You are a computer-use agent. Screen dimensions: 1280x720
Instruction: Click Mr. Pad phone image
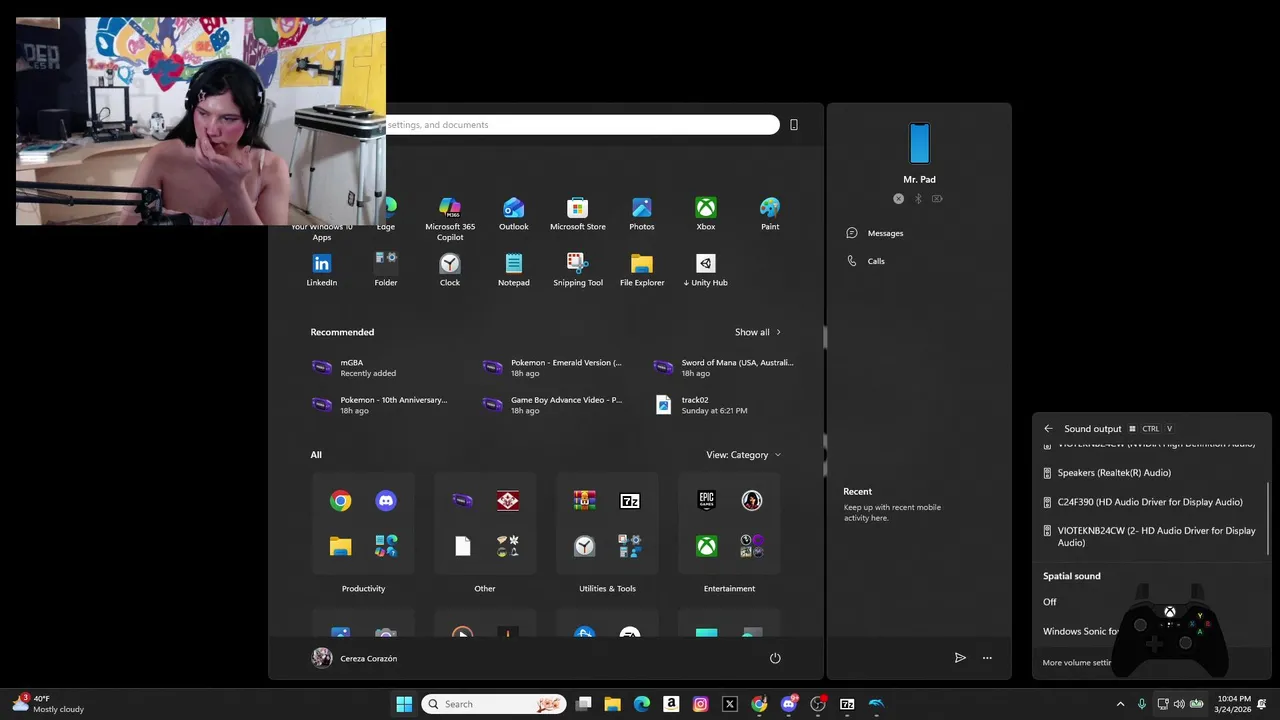pyautogui.click(x=919, y=144)
